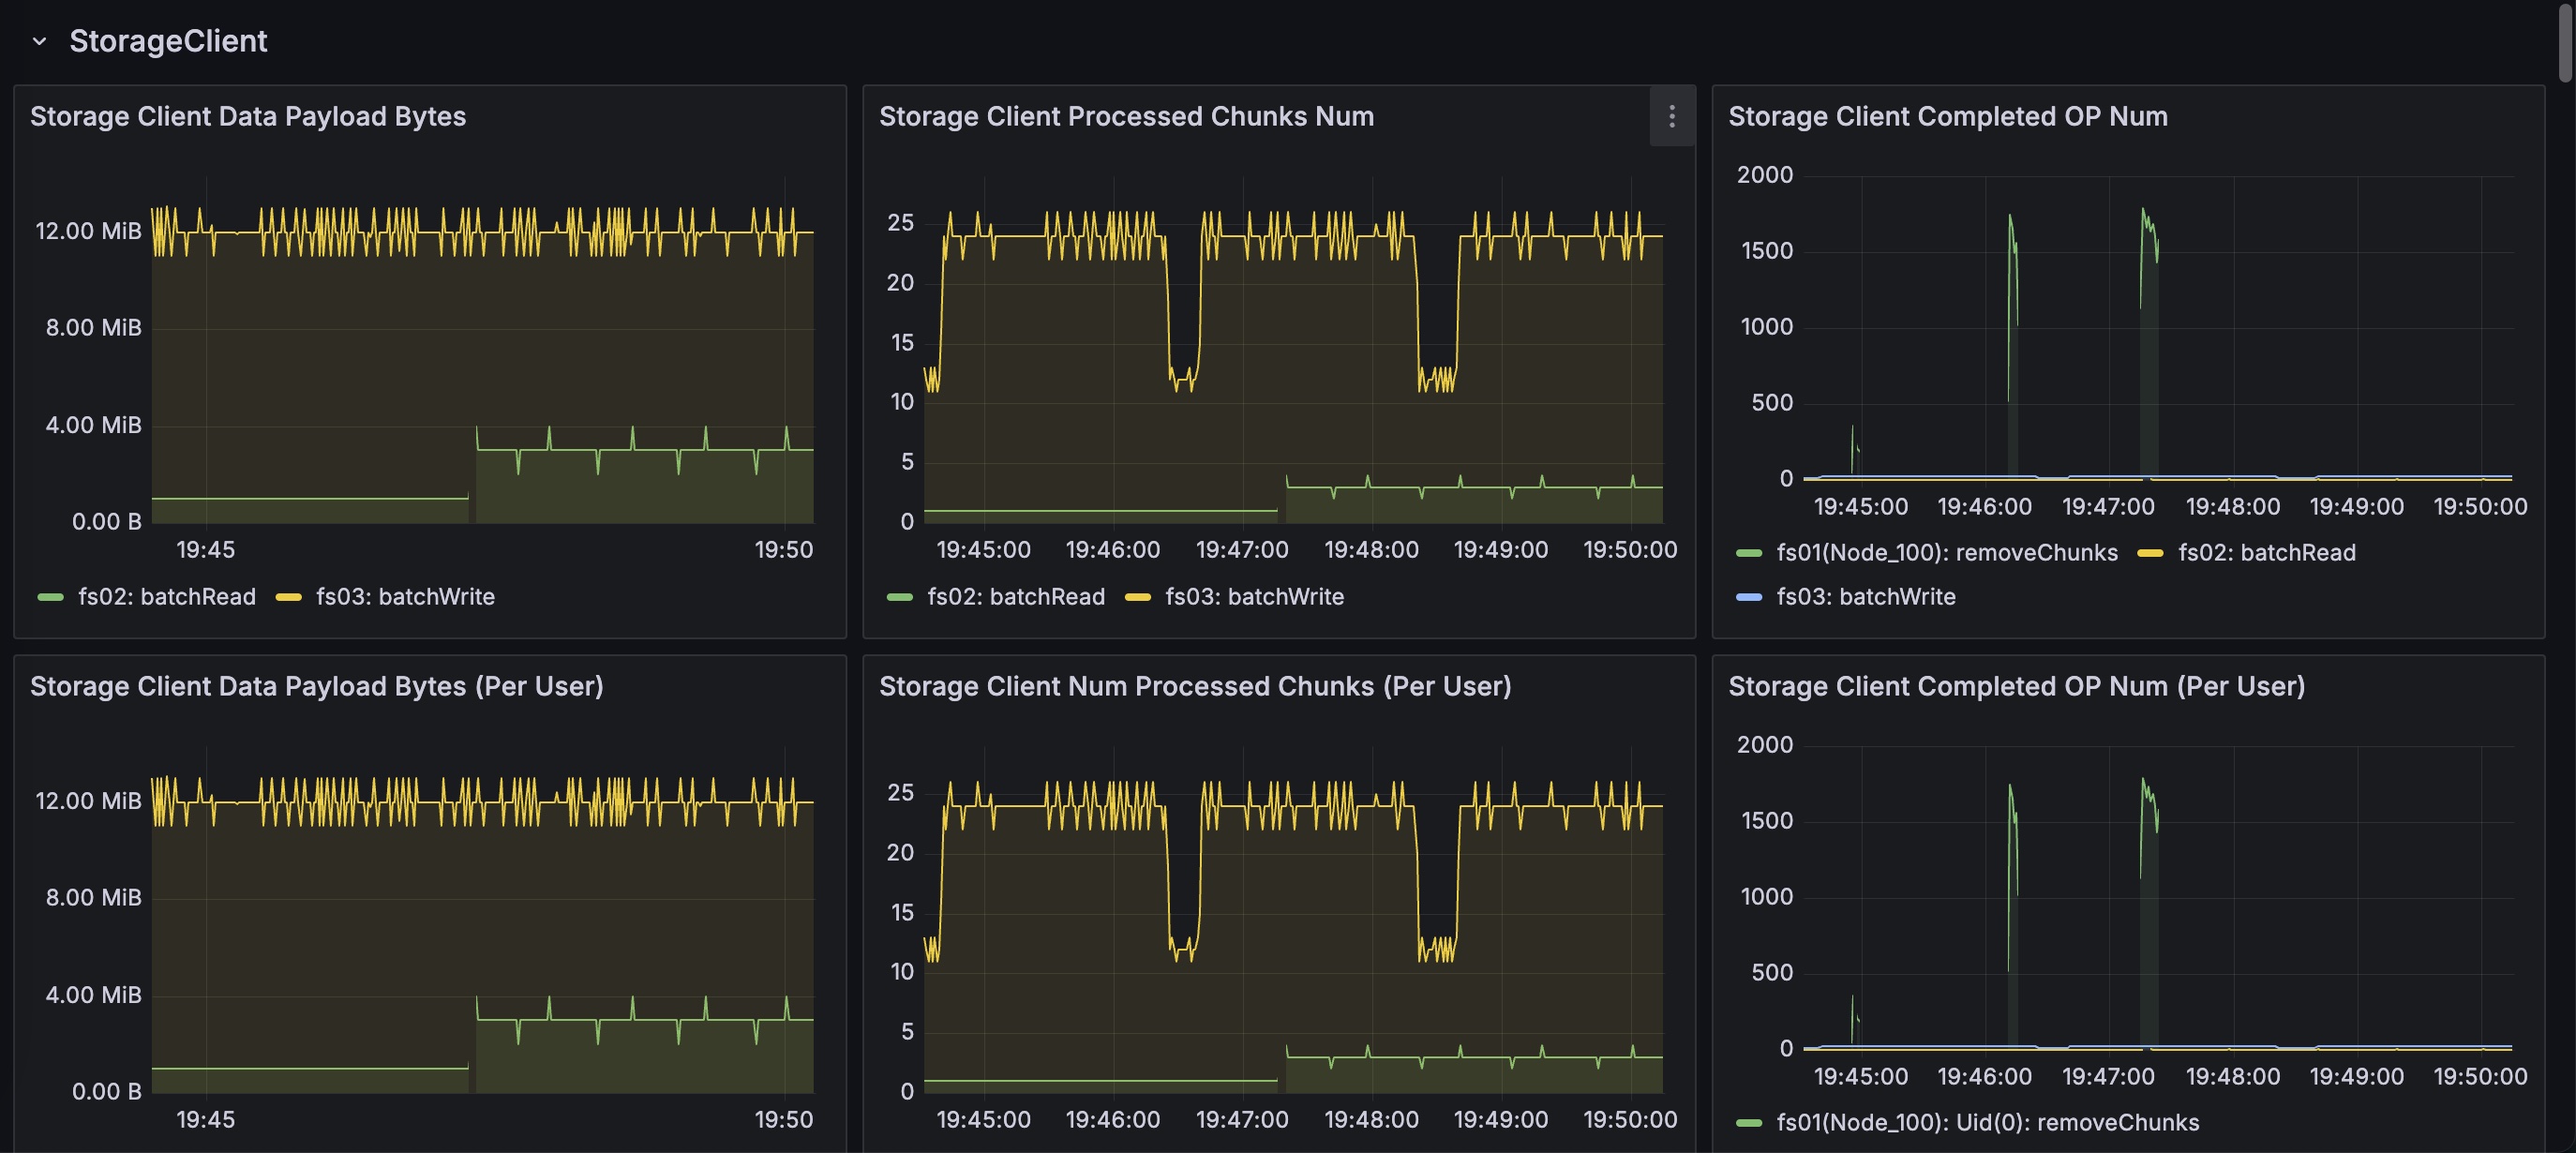Viewport: 2576px width, 1153px height.
Task: Click blue color swatch for fs03: batchWrite OP Num
Action: click(1749, 597)
